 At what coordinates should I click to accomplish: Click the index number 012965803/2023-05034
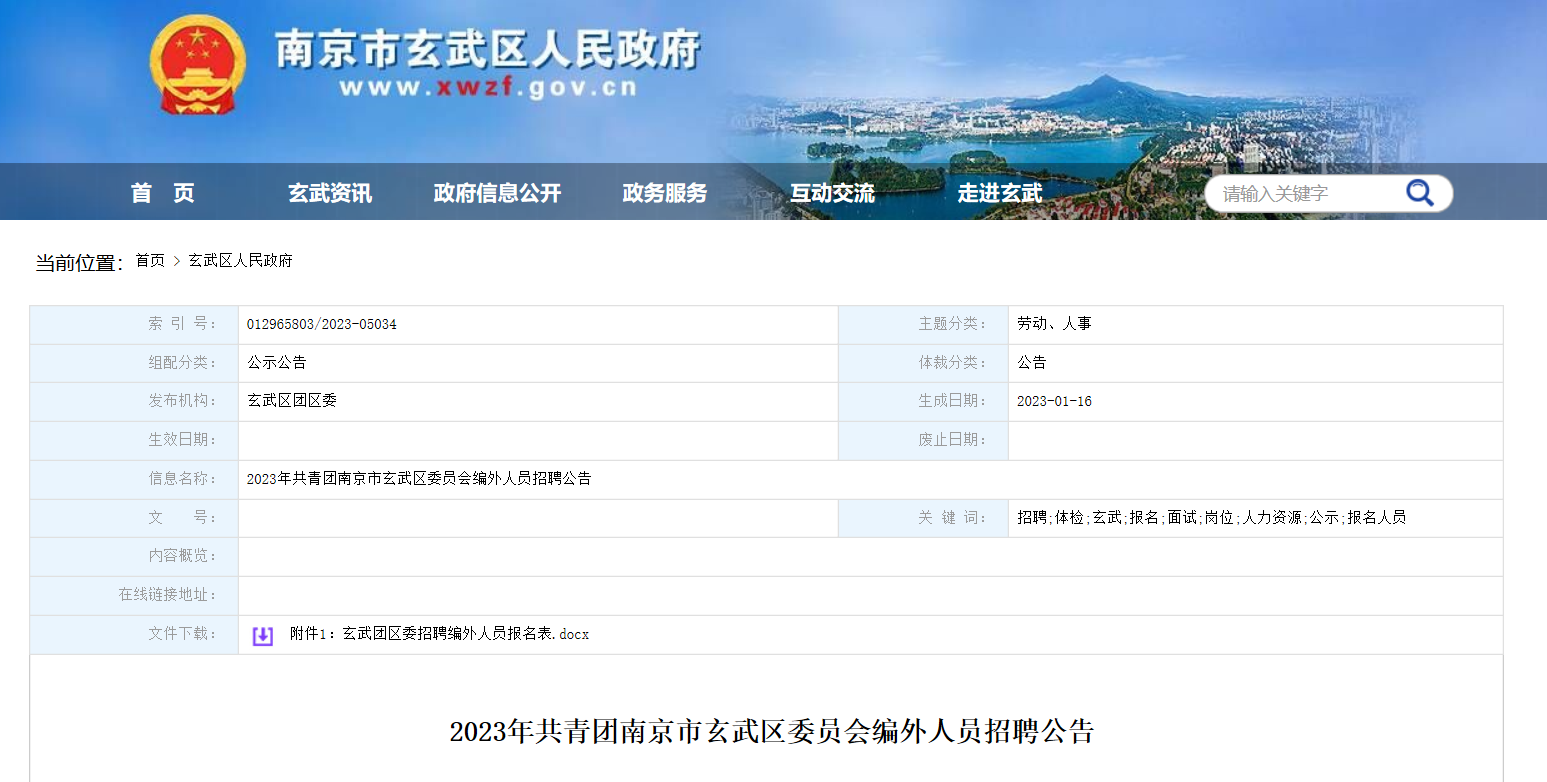(x=321, y=324)
